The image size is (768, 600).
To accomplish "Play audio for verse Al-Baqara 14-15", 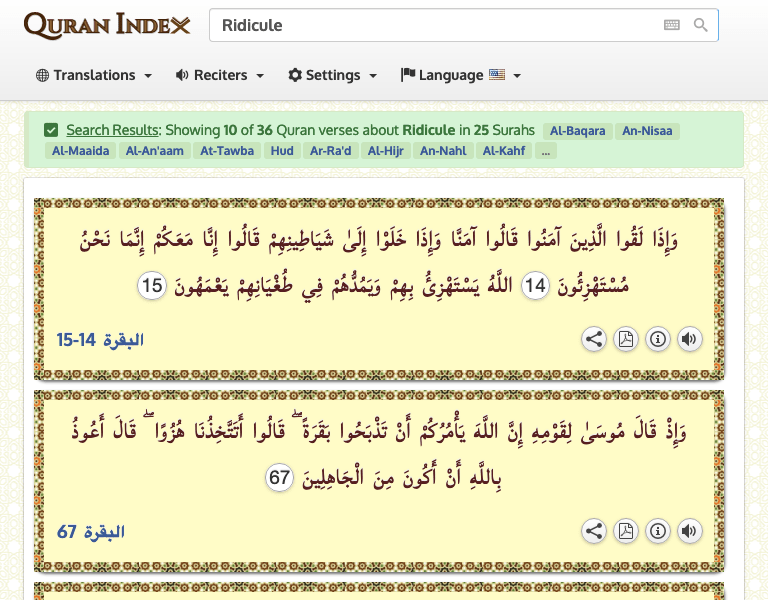I will point(689,339).
